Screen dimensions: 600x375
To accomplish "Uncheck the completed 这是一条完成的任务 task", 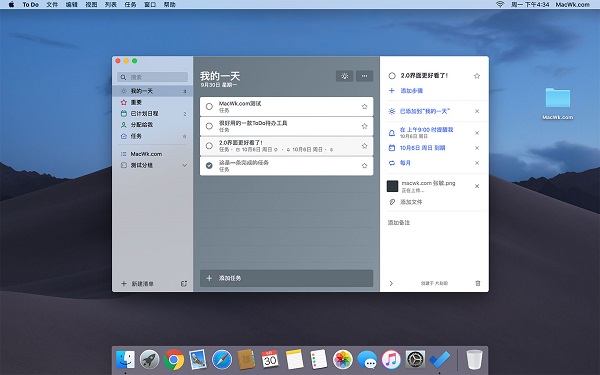I will [209, 166].
